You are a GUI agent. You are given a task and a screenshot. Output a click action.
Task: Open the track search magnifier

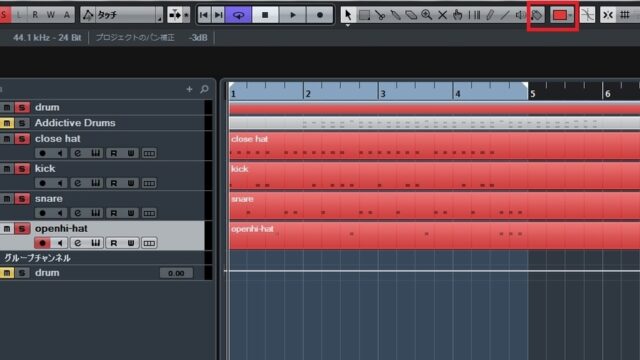204,89
